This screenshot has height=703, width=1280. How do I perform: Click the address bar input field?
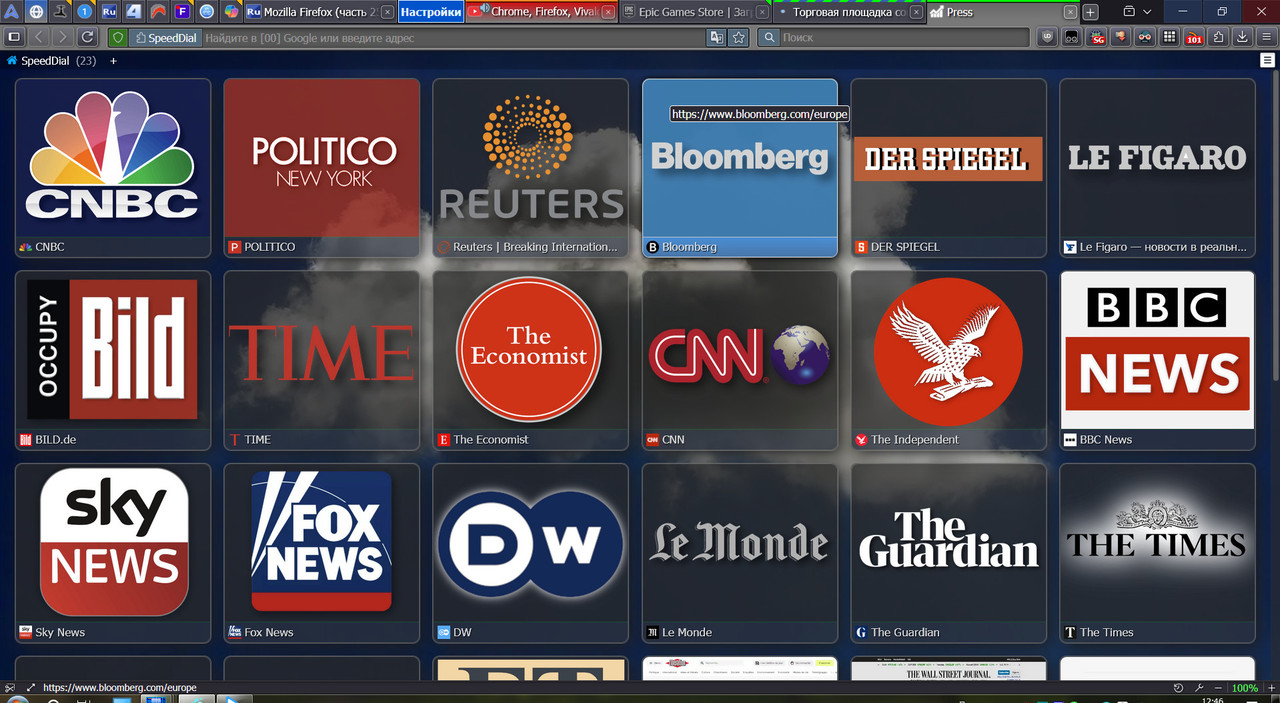pyautogui.click(x=452, y=37)
